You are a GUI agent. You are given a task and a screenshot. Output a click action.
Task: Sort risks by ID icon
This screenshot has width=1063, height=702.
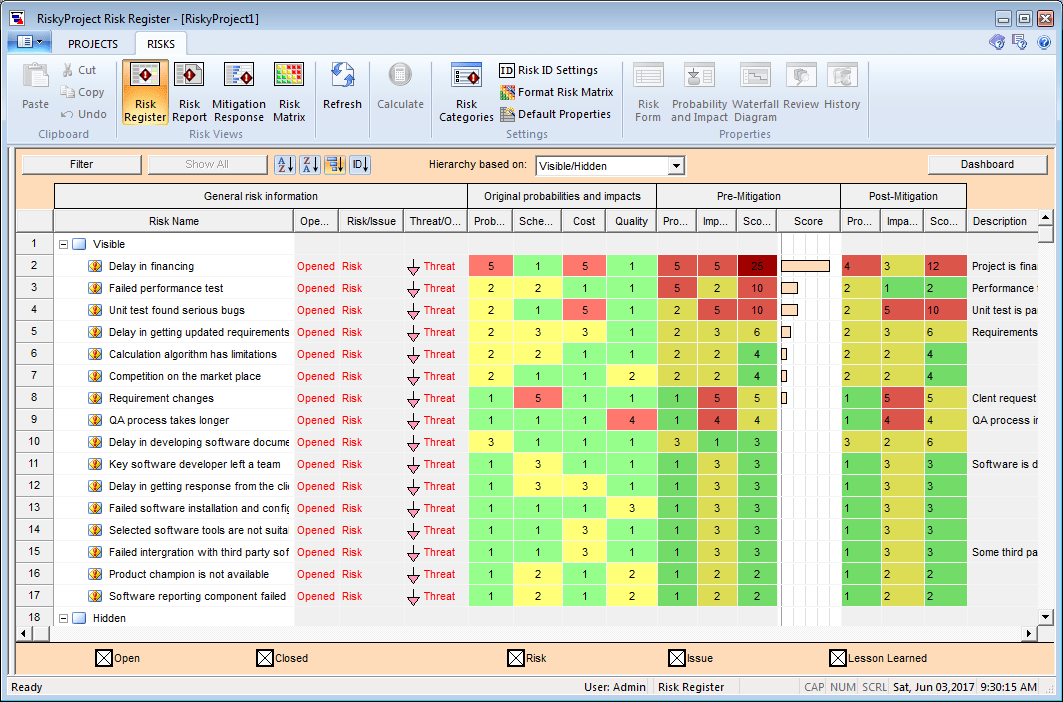tap(360, 165)
